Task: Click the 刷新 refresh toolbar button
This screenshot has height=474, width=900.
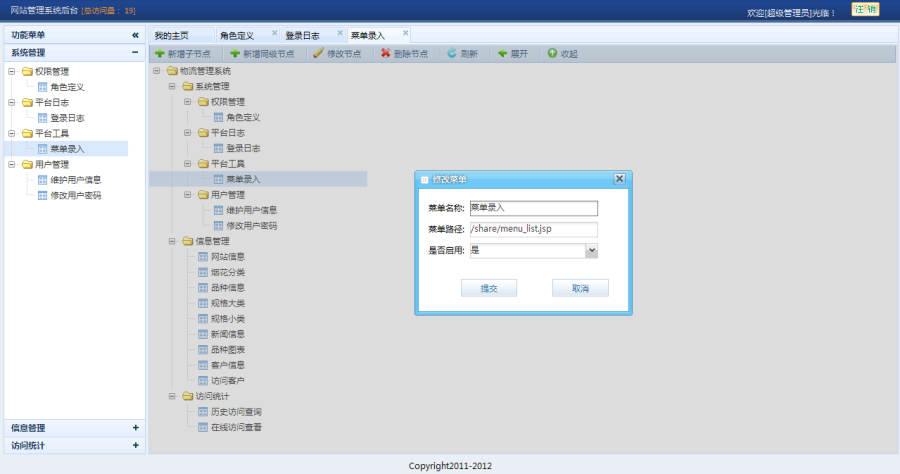Action: tap(463, 53)
